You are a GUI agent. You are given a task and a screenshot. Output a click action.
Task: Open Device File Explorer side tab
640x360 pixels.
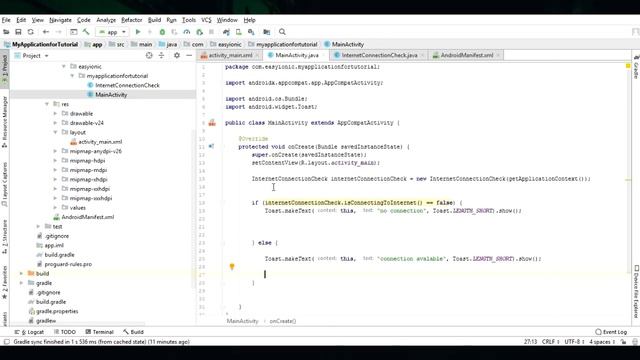pos(636,291)
